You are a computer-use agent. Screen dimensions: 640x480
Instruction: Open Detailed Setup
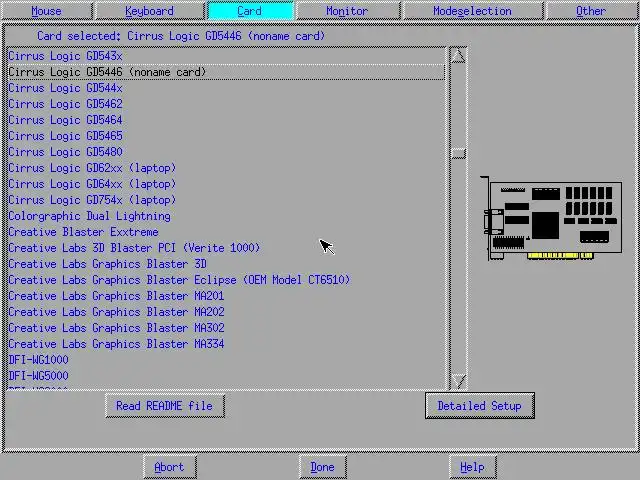(x=480, y=406)
